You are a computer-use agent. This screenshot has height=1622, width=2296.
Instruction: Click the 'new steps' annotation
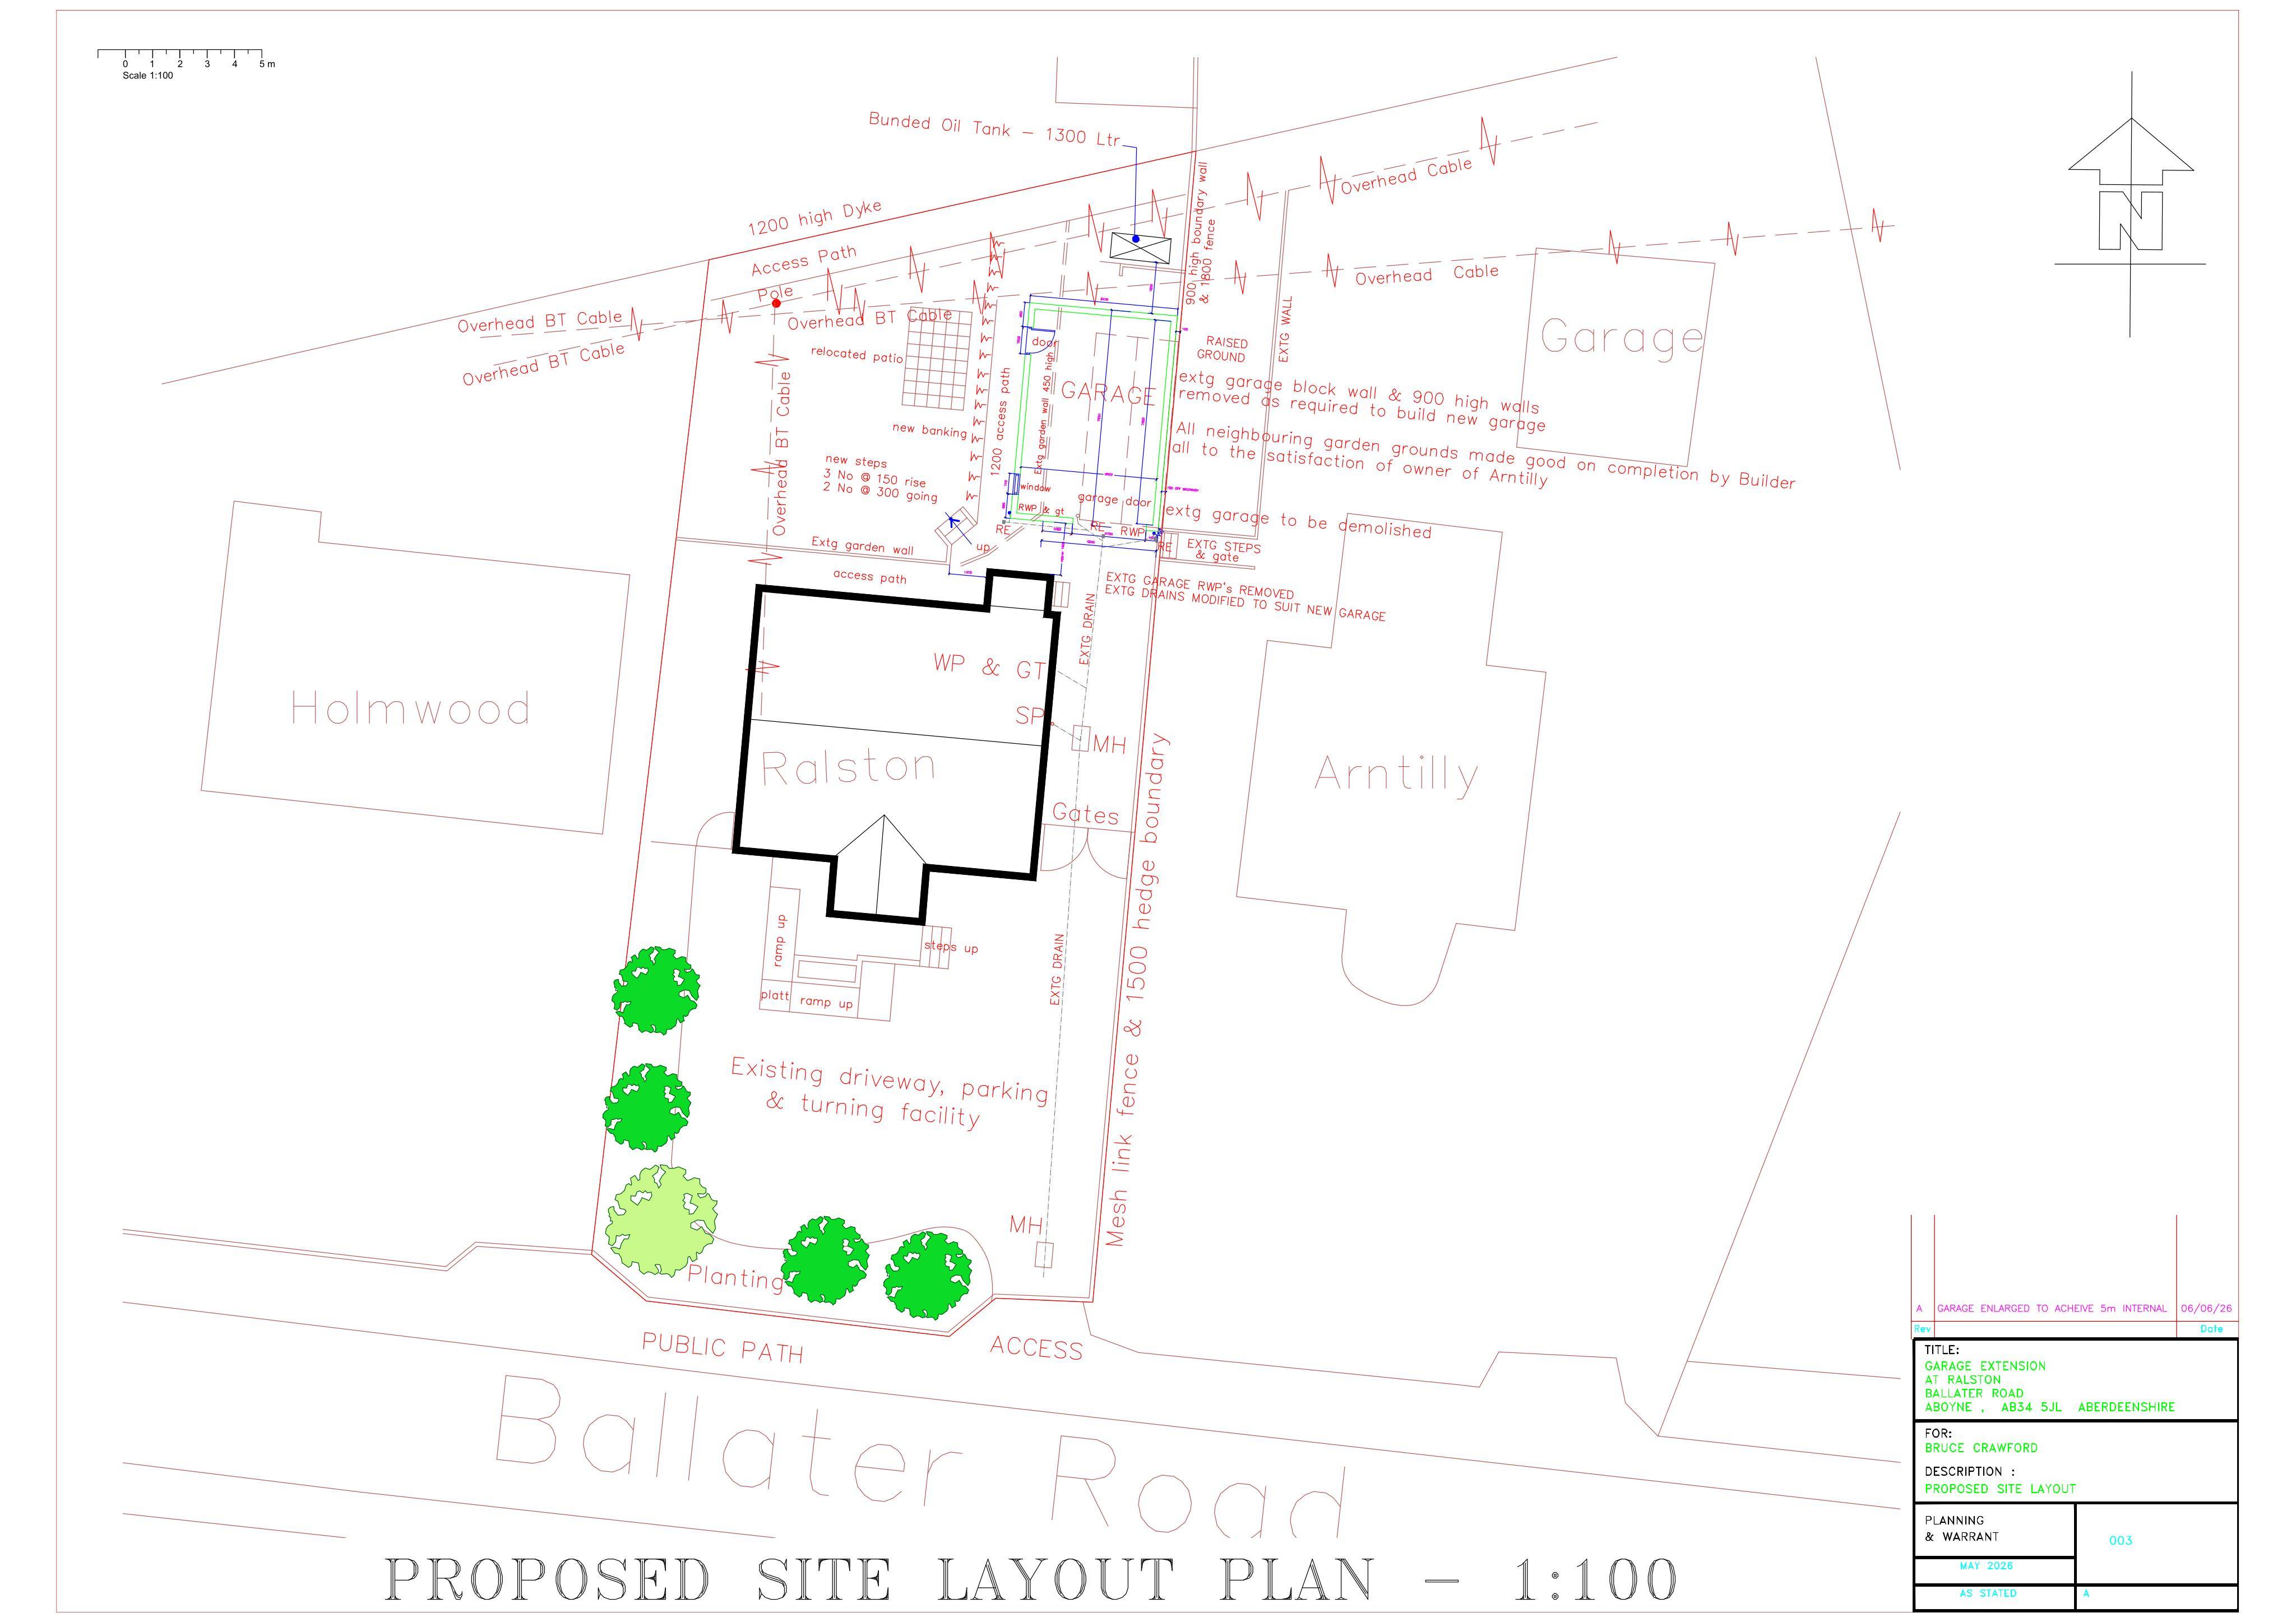[856, 462]
